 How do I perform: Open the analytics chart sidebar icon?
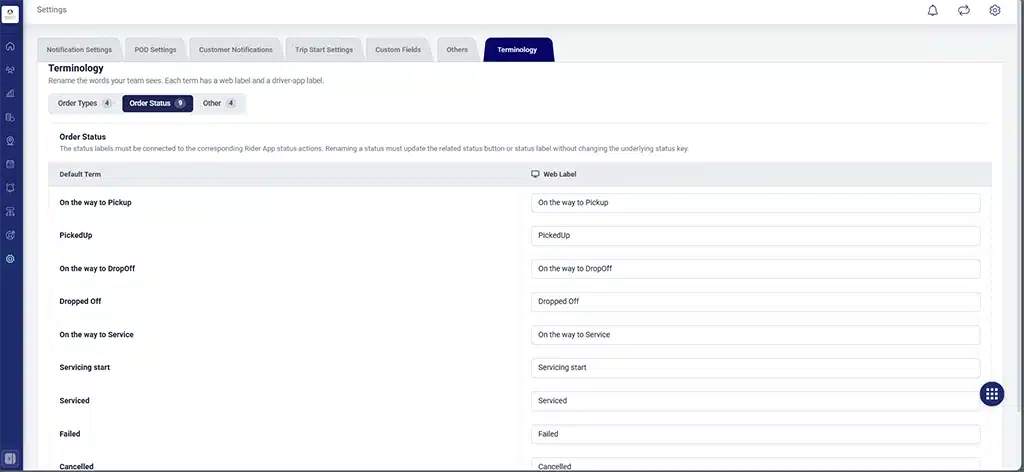10,93
